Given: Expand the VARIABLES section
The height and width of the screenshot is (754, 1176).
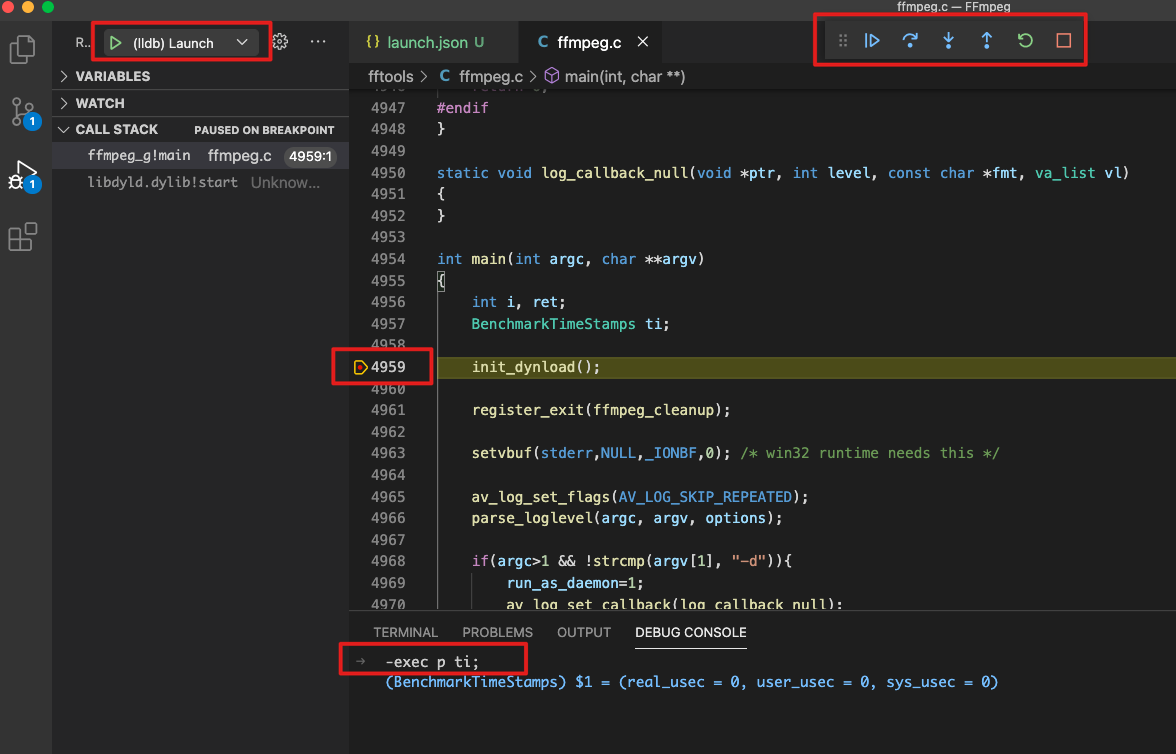Looking at the screenshot, I should [x=201, y=77].
